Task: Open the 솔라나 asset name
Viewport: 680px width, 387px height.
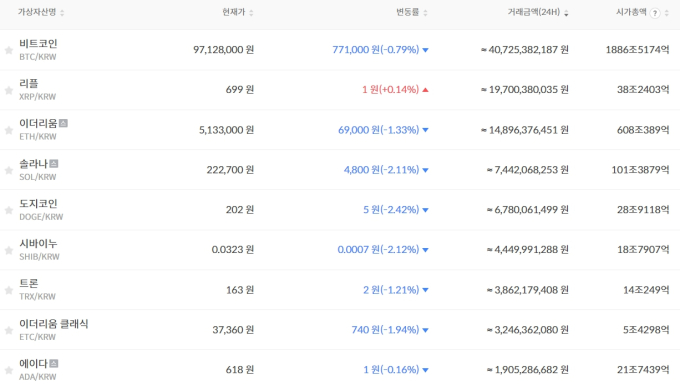Action: pyautogui.click(x=33, y=164)
